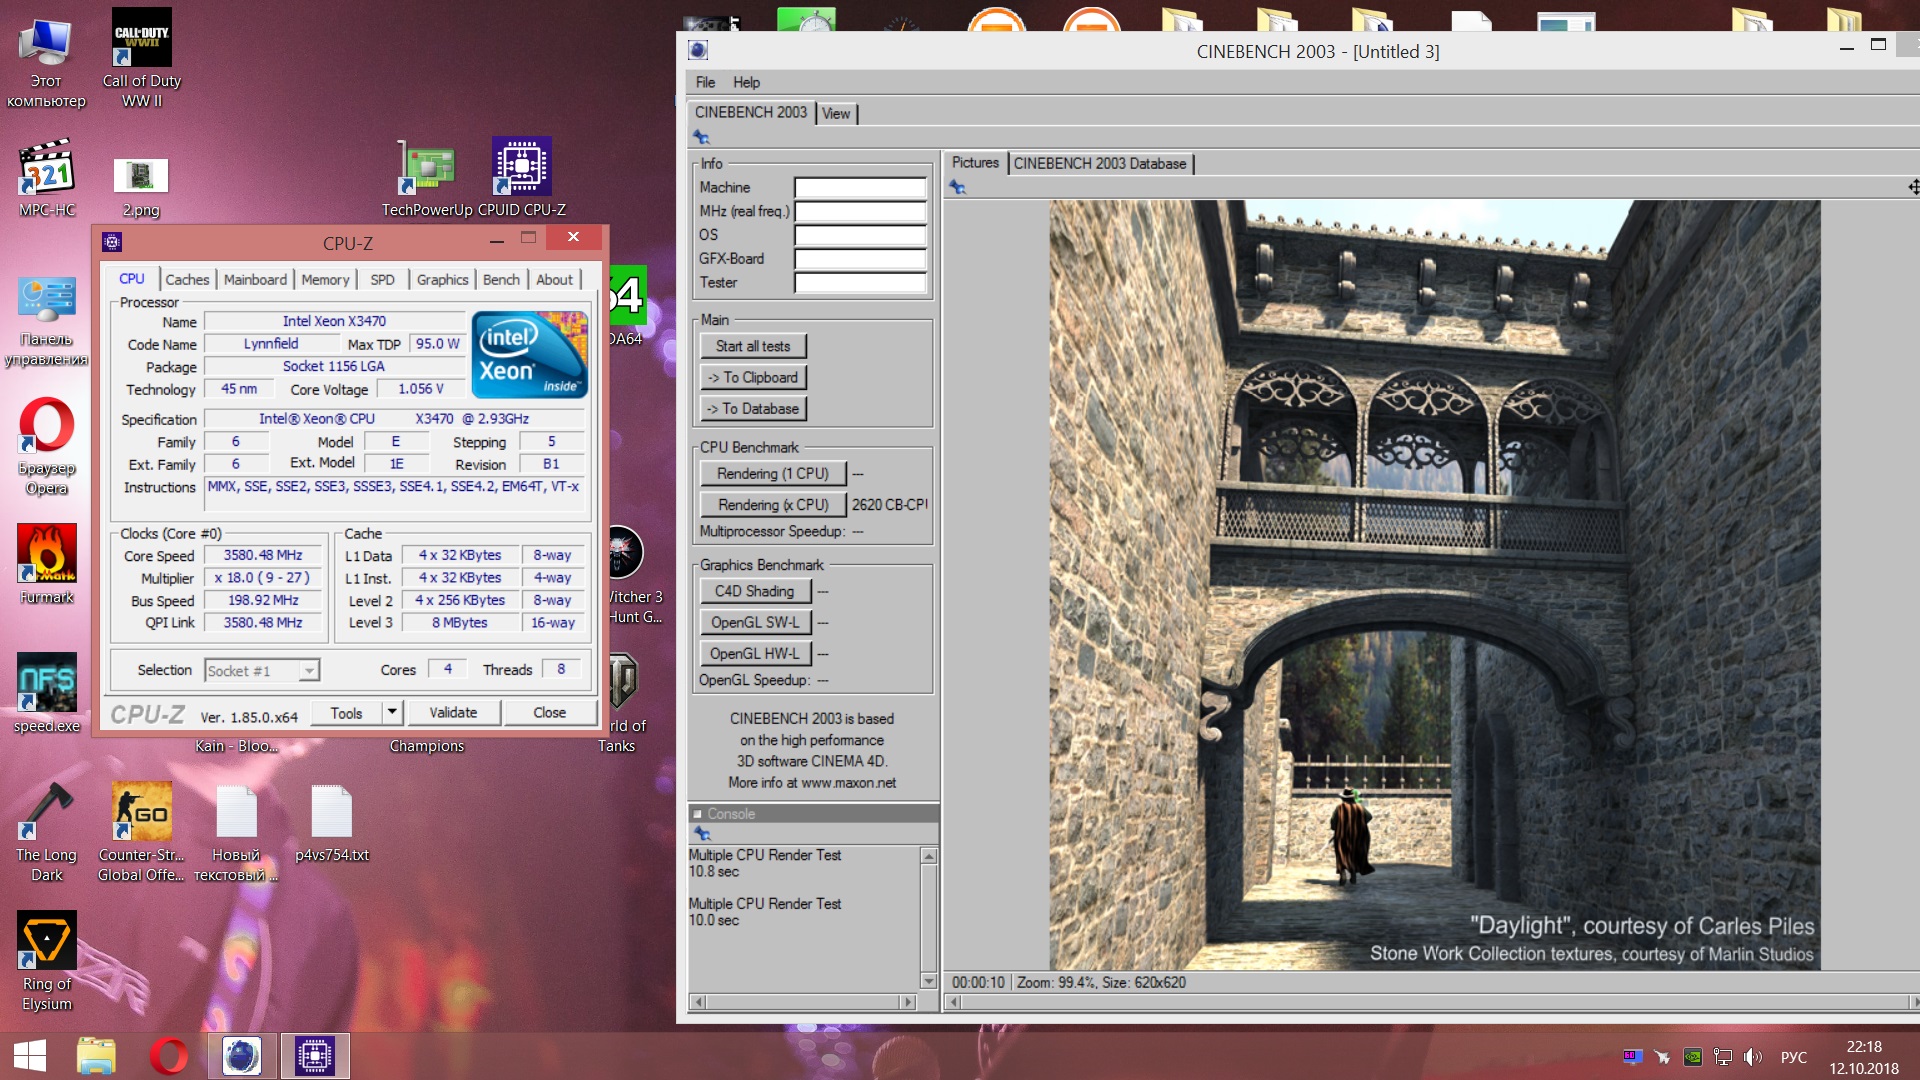Open the NVIDIA tray icon
This screenshot has width=1920, height=1080.
(x=1692, y=1057)
